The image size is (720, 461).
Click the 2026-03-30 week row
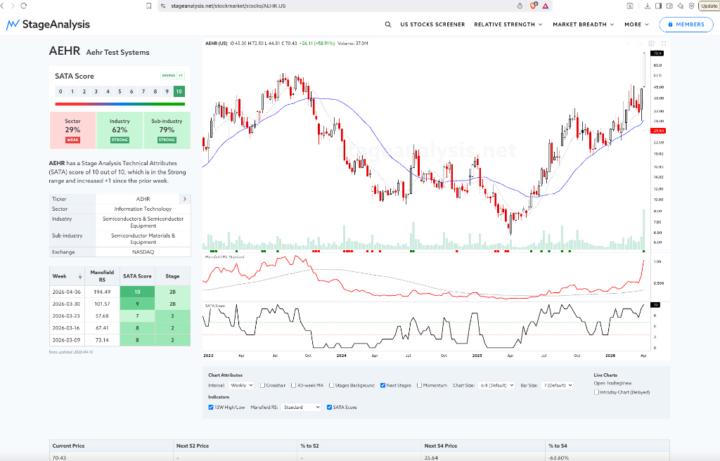click(120, 304)
